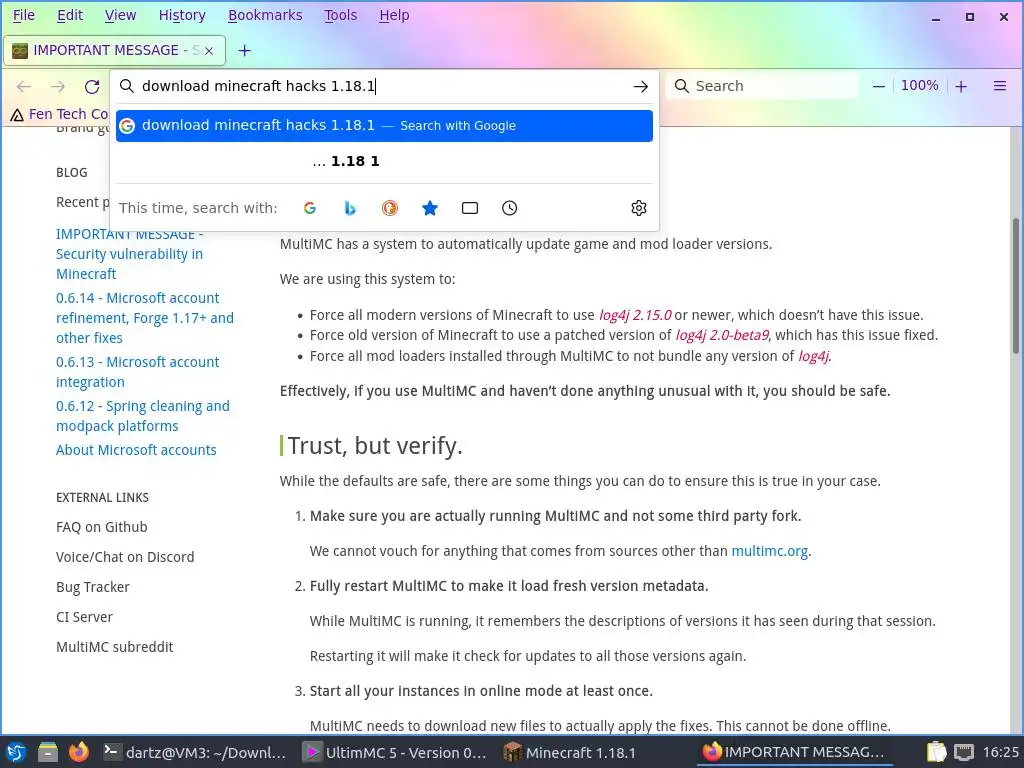Screen dimensions: 1024x768
Task: Open the CI Server link
Action: [x=84, y=617]
